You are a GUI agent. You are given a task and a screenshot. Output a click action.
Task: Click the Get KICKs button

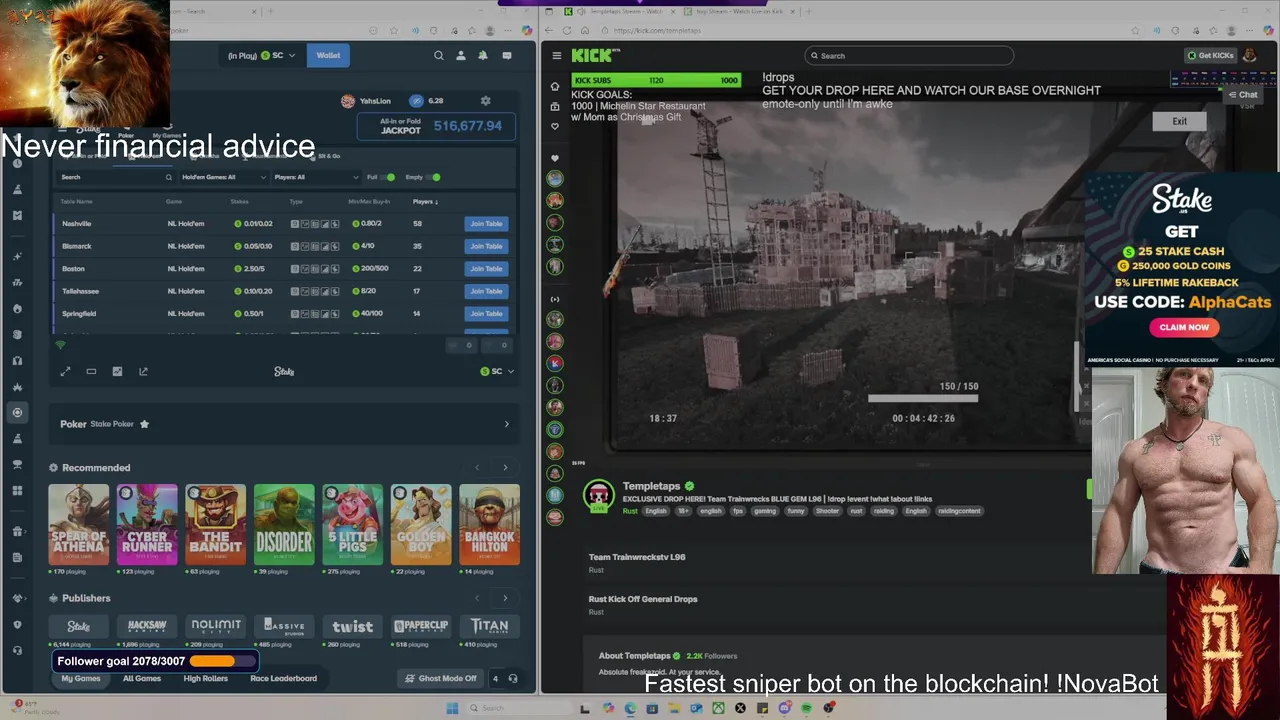[x=1210, y=56]
